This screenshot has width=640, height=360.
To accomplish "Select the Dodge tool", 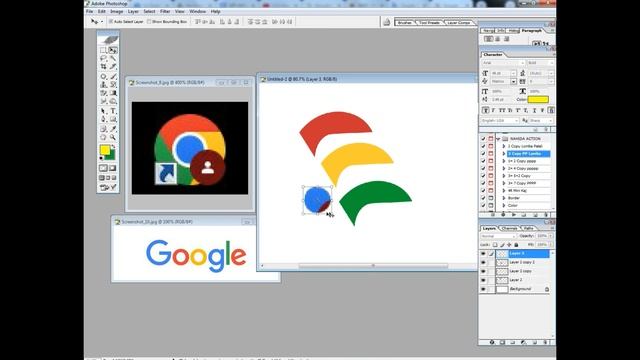I will [x=113, y=101].
